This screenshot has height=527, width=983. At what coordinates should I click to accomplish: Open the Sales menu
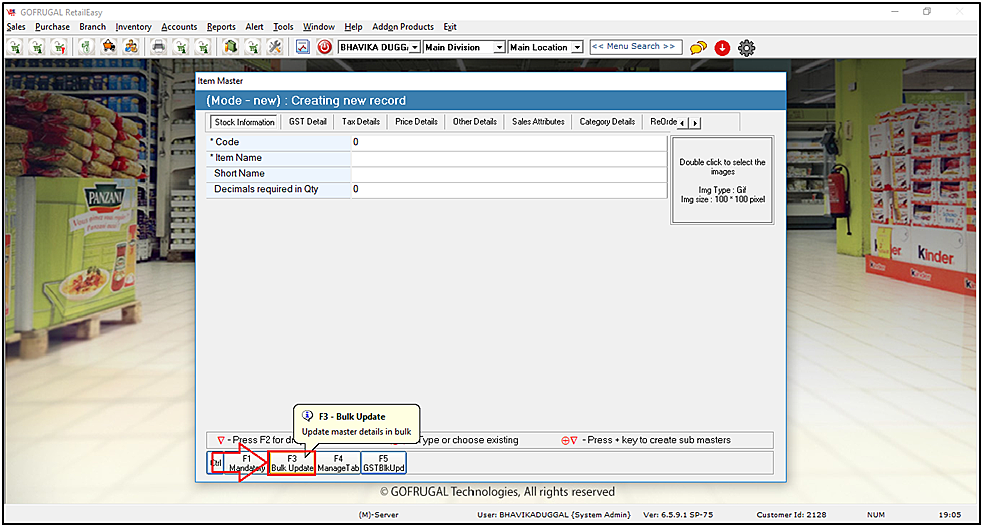point(16,27)
